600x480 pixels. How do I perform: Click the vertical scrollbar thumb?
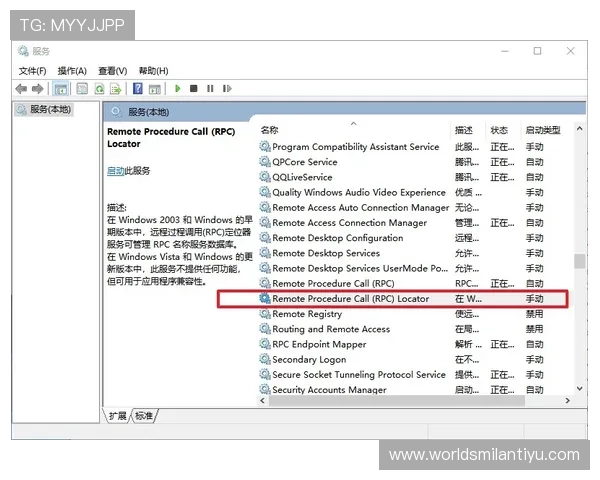pyautogui.click(x=580, y=261)
